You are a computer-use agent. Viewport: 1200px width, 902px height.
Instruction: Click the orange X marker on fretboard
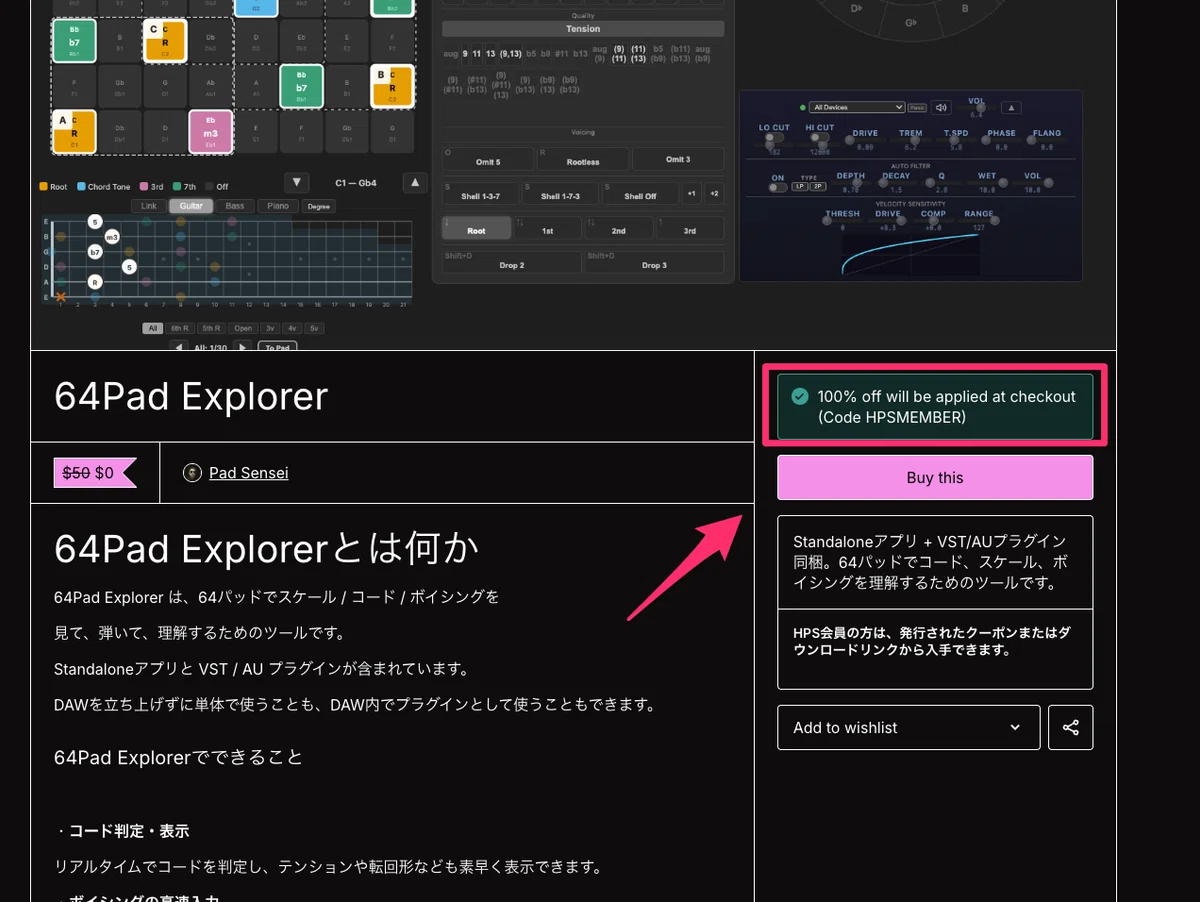(61, 297)
